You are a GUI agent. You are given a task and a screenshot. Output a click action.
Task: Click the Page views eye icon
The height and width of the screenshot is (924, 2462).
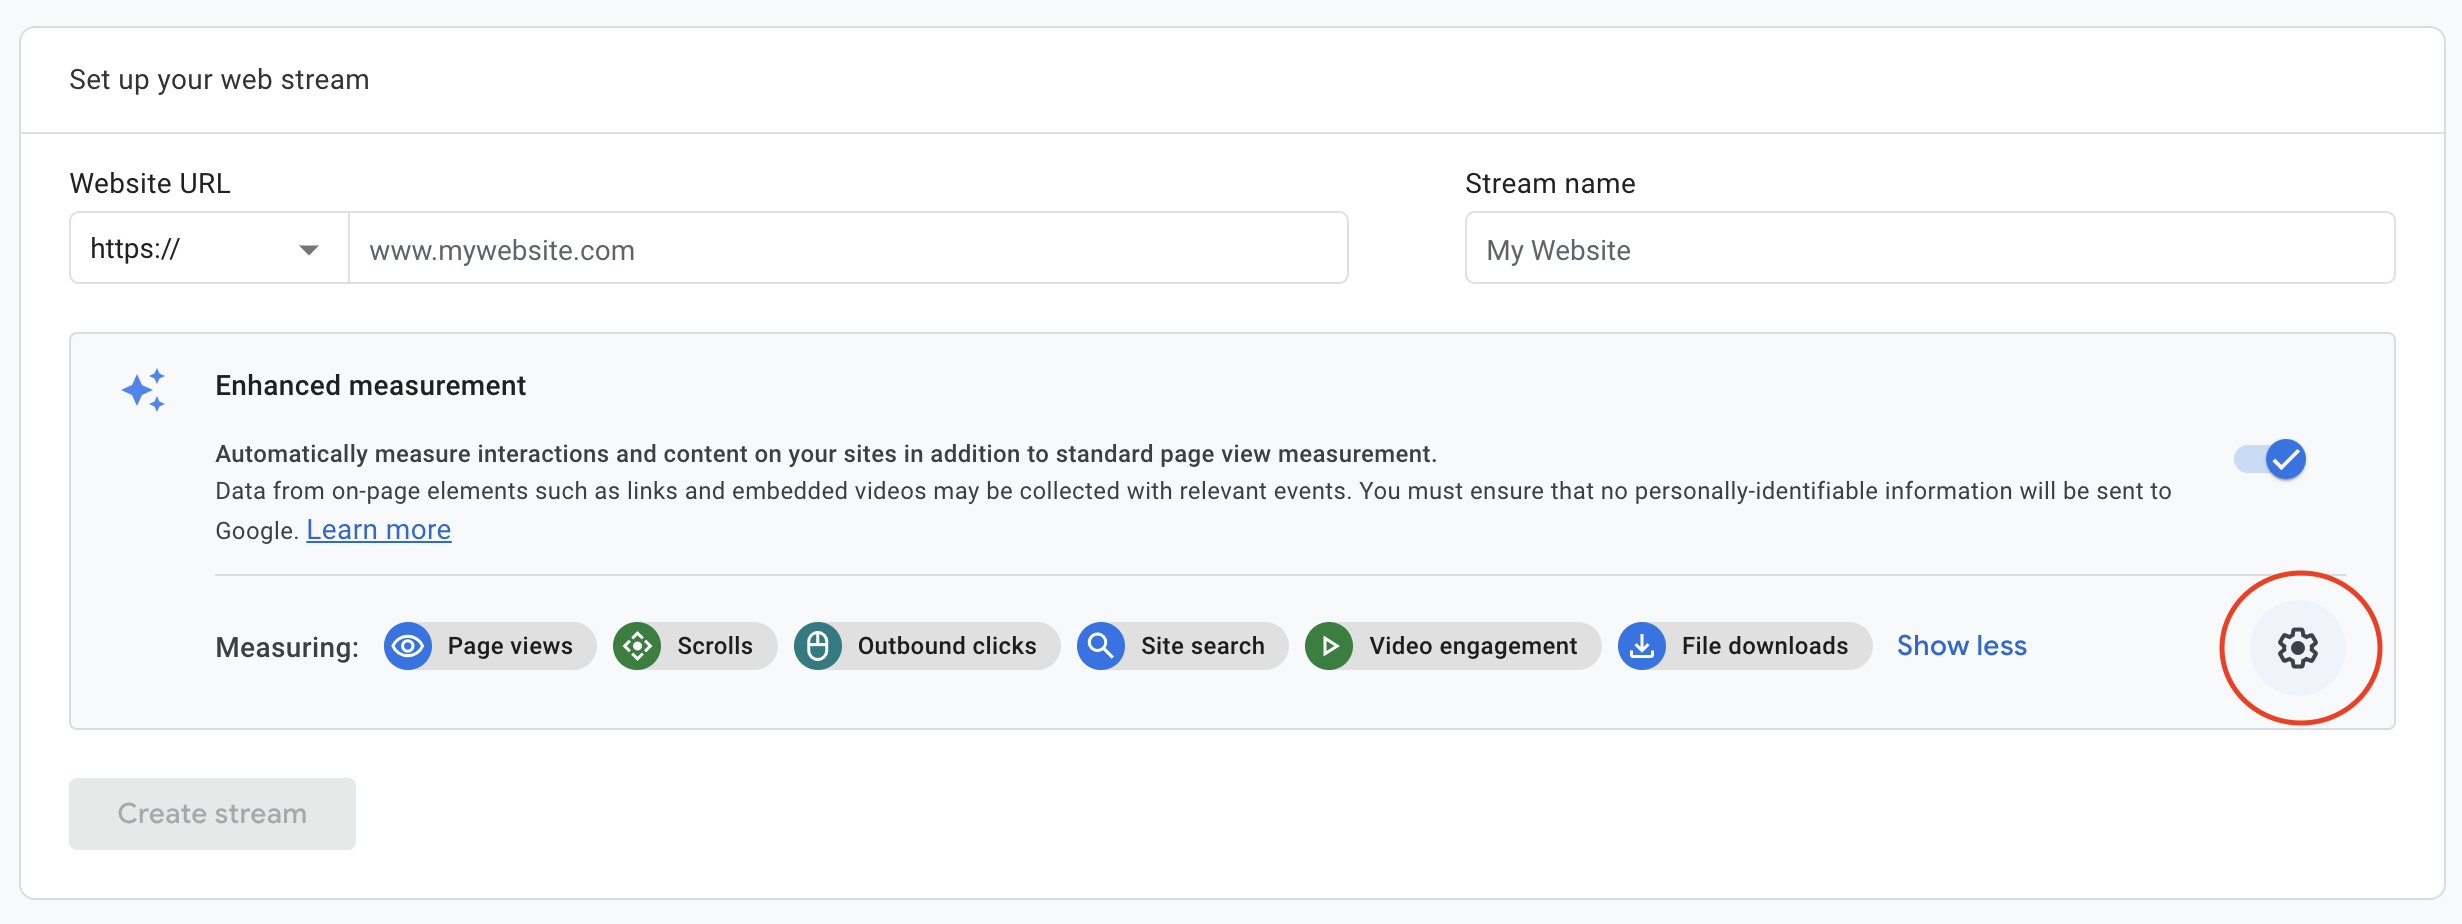409,646
